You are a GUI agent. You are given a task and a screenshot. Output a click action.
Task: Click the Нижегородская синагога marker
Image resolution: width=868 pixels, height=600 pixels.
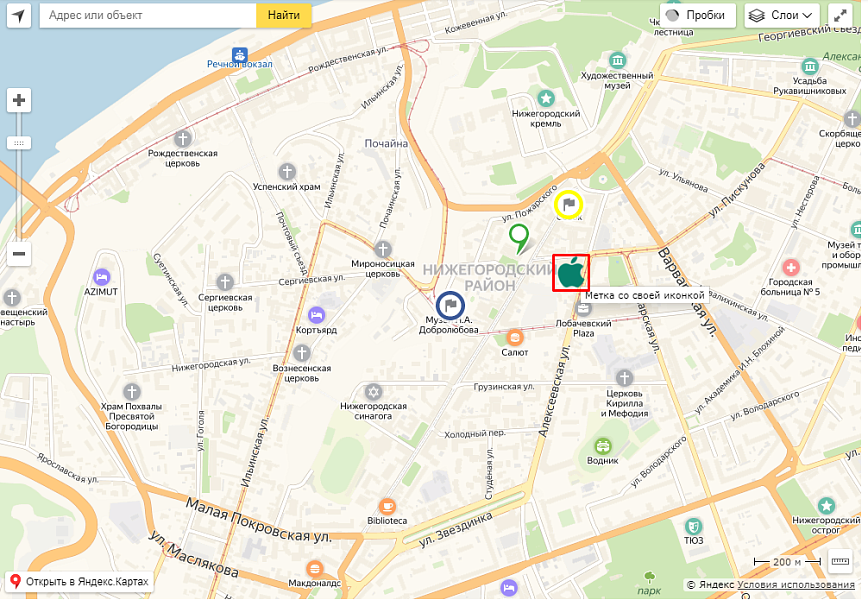tap(374, 392)
